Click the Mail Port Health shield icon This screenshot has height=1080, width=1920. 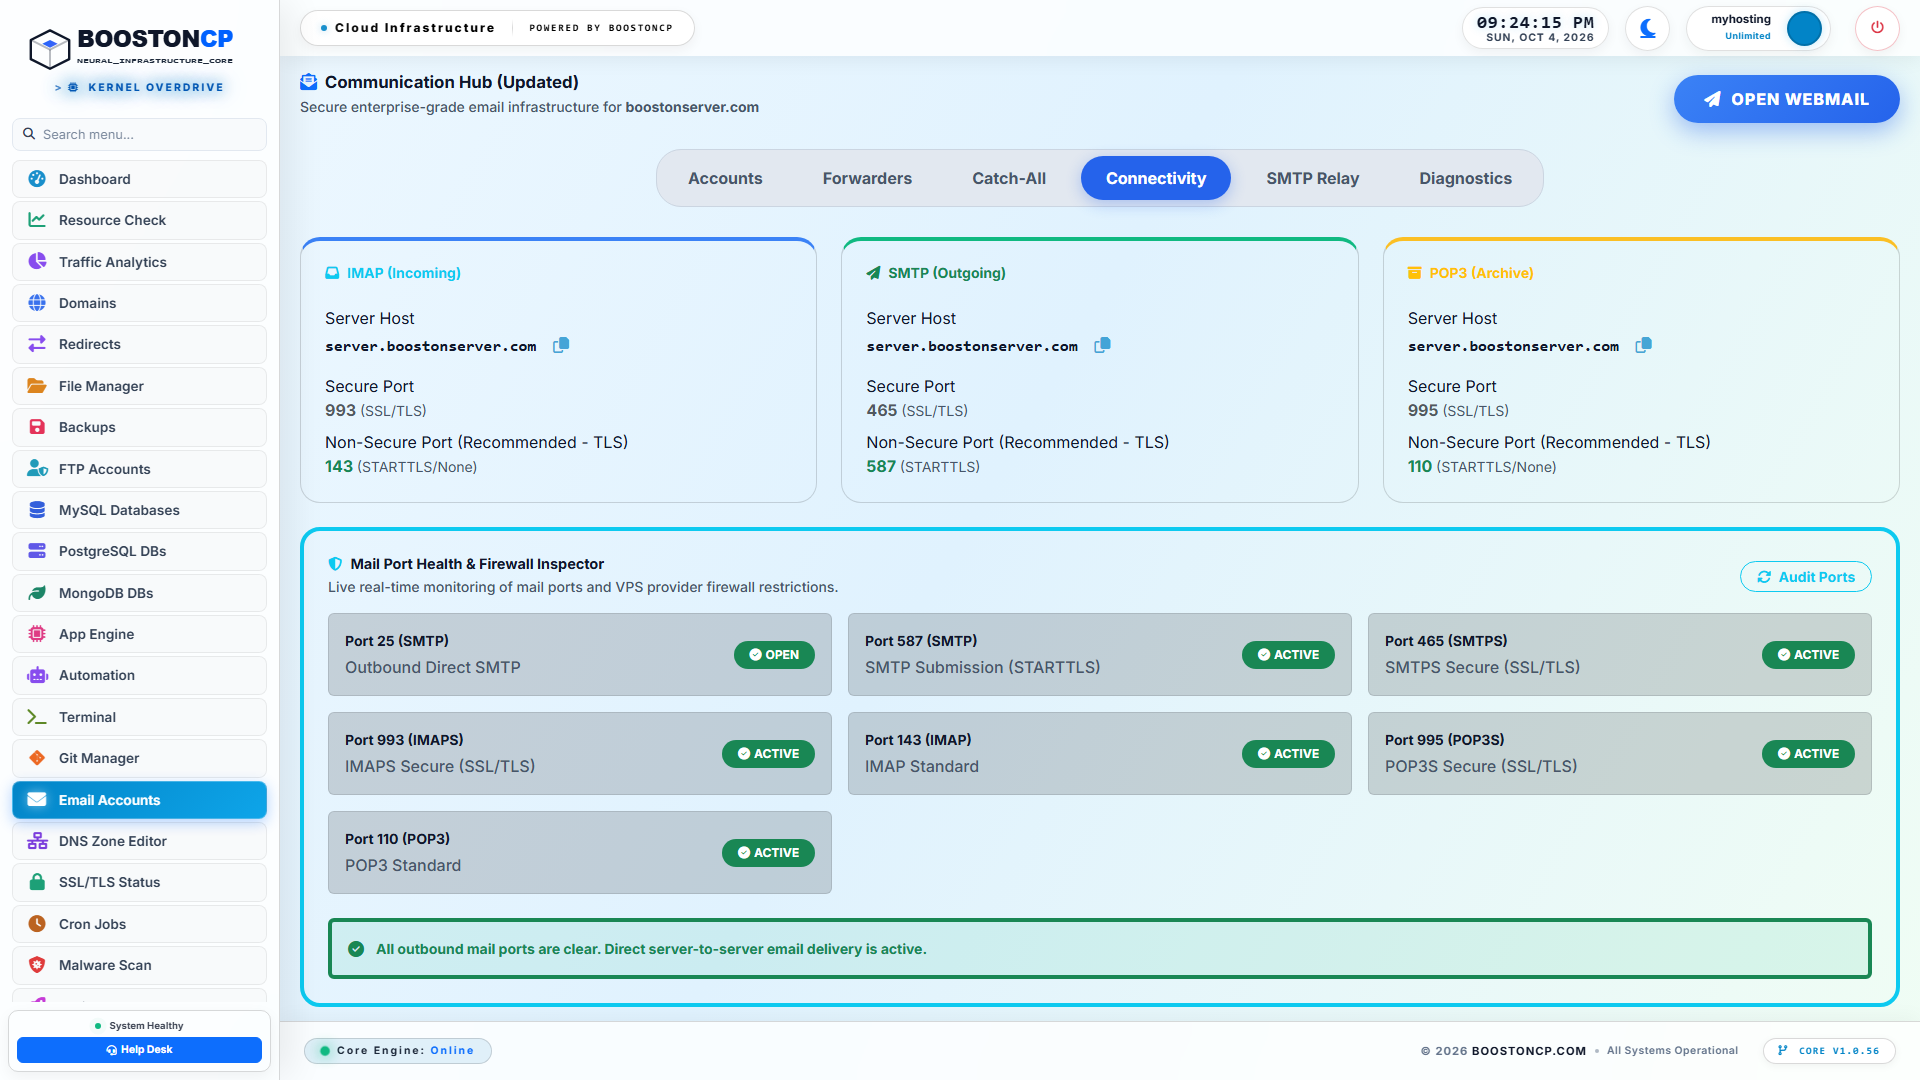335,564
